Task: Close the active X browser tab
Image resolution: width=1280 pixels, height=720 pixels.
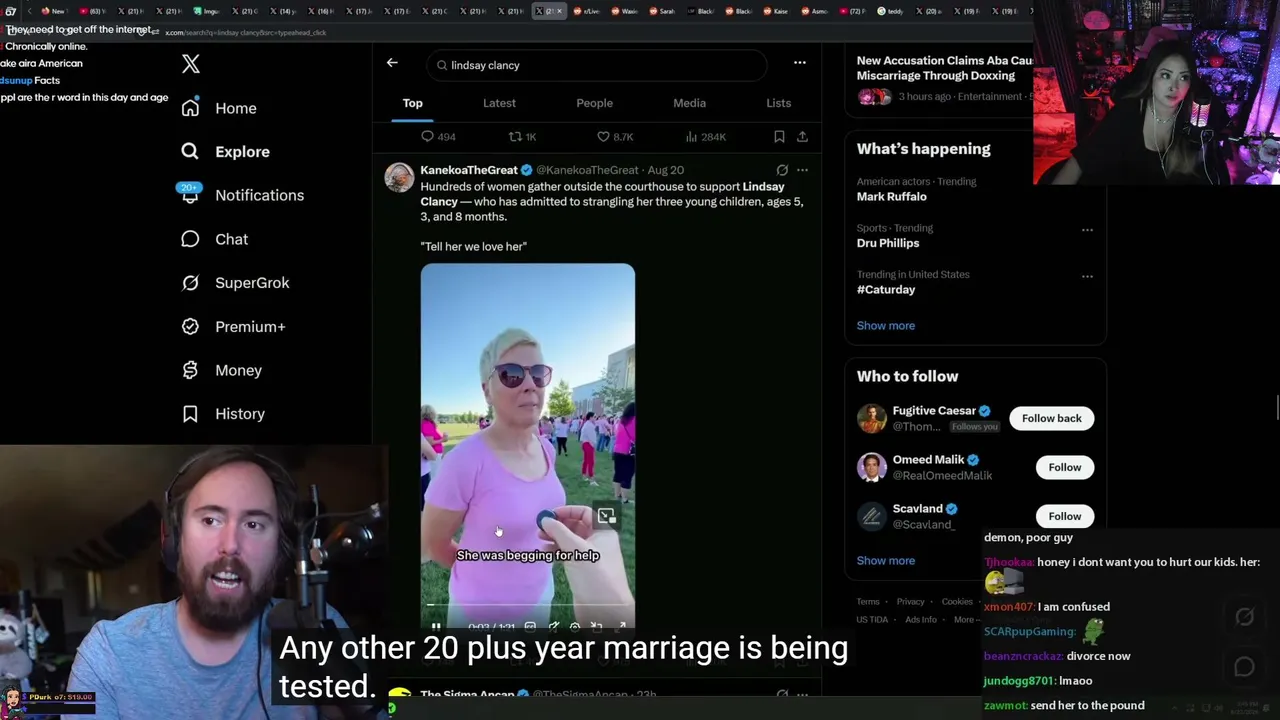Action: (x=559, y=11)
